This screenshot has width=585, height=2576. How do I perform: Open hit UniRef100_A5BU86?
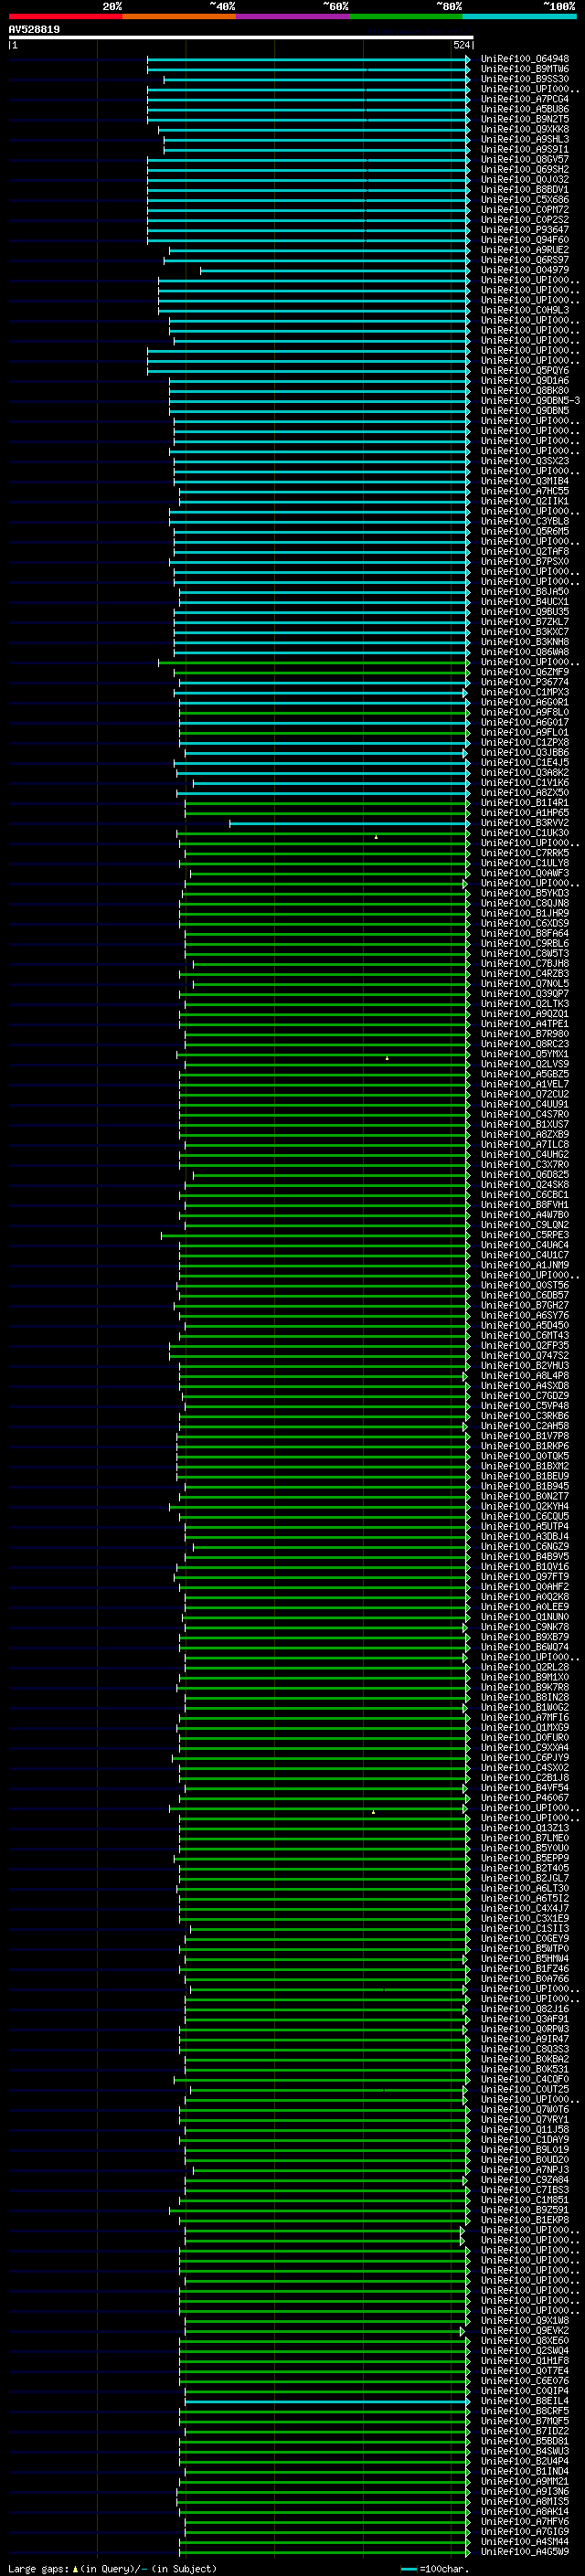(525, 109)
